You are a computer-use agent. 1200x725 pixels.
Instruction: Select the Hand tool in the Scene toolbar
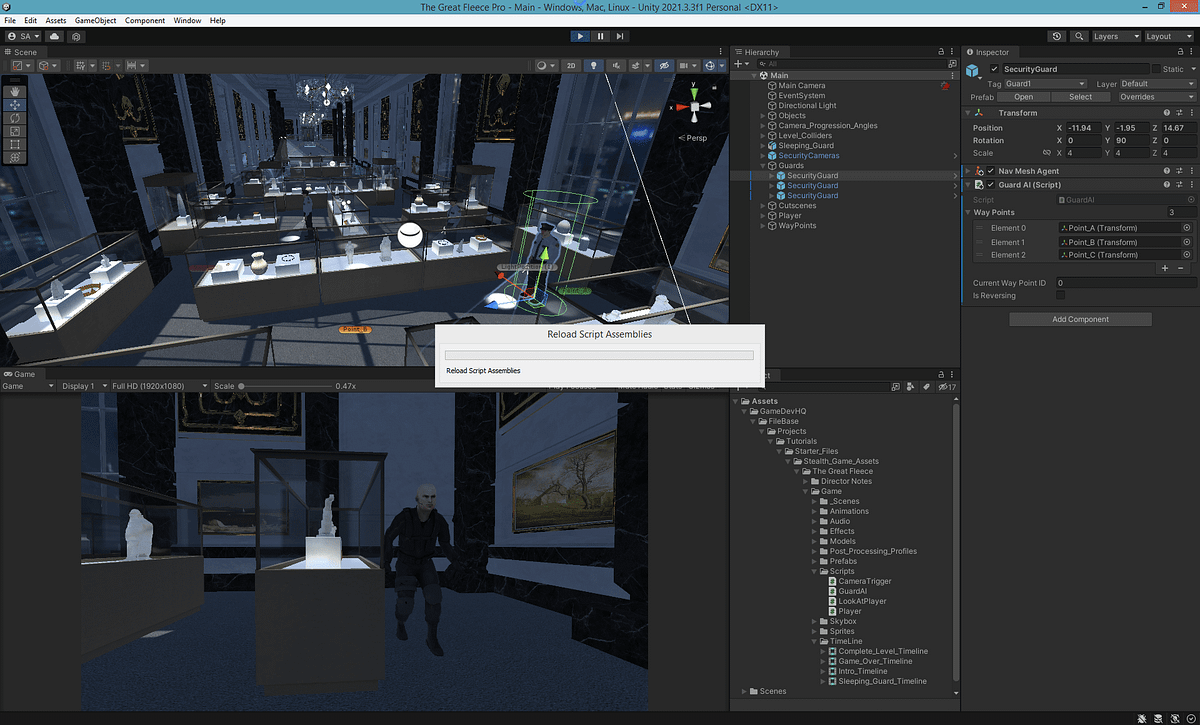(x=14, y=92)
